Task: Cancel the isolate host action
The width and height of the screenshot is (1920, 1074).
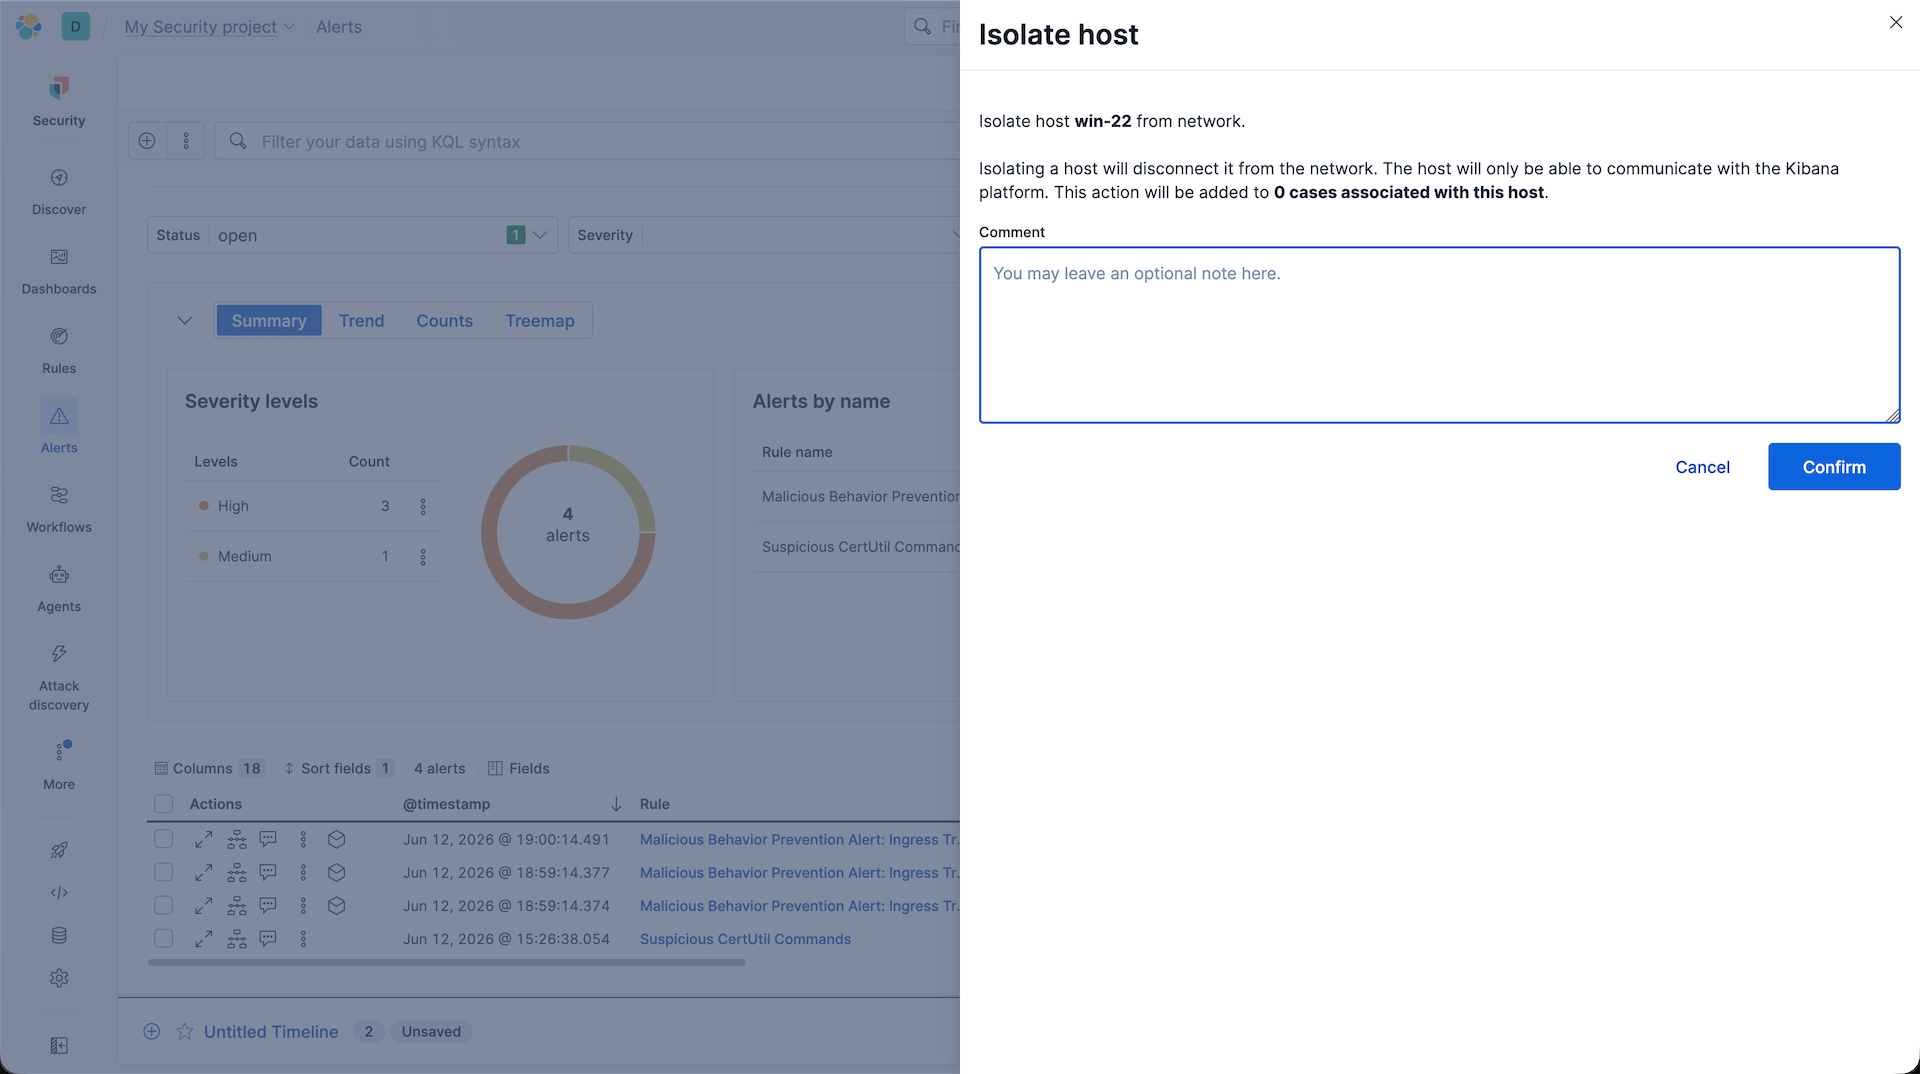Action: pos(1702,467)
